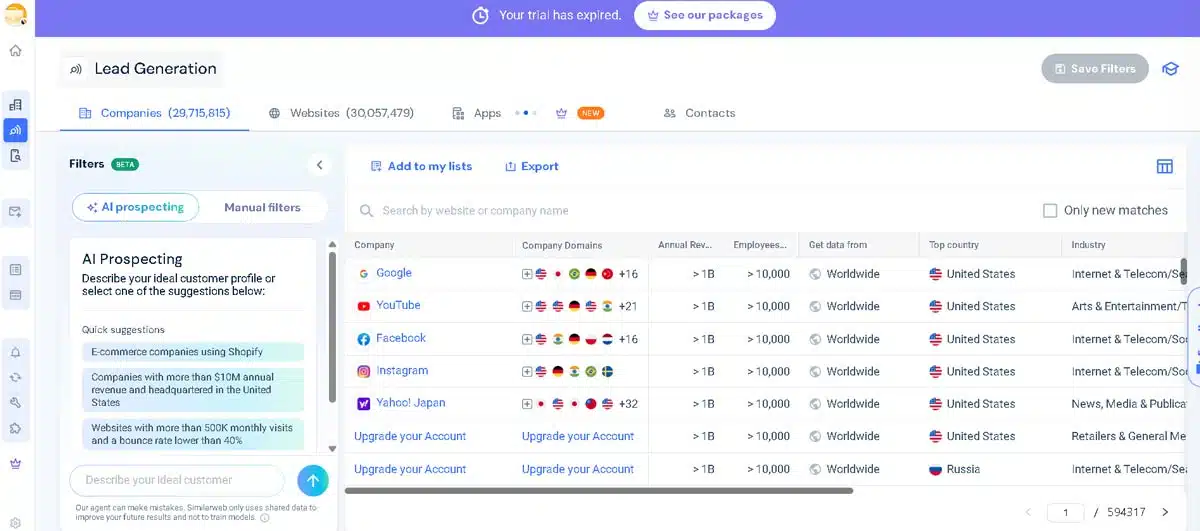The height and width of the screenshot is (531, 1200).
Task: Click the vertical table scrollbar
Action: (1184, 272)
